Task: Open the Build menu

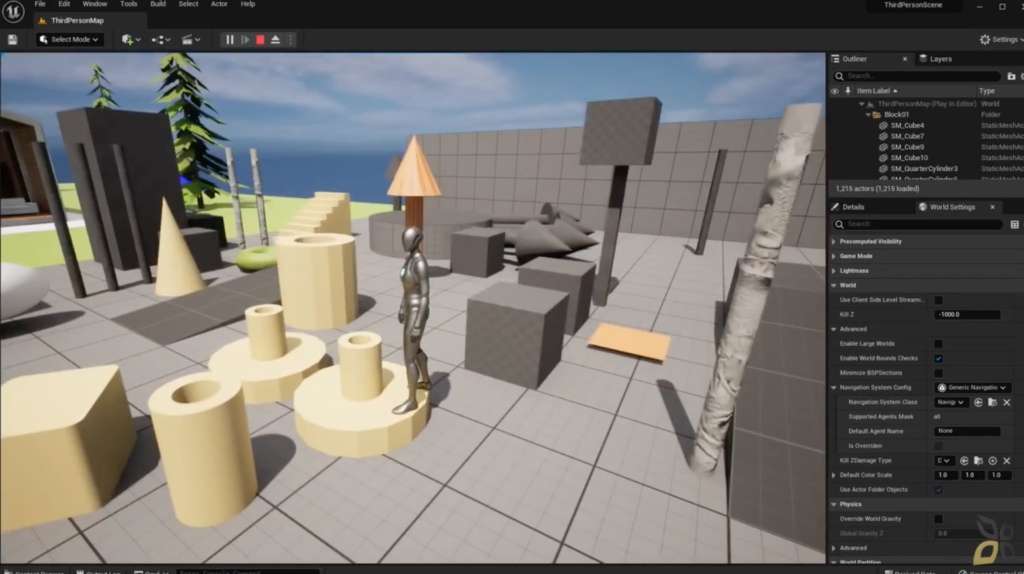Action: pos(158,4)
